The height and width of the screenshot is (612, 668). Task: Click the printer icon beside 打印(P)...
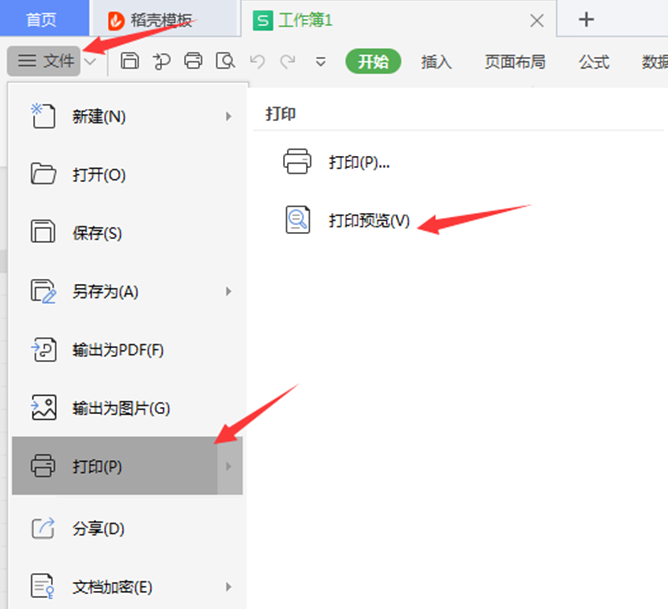(x=297, y=161)
